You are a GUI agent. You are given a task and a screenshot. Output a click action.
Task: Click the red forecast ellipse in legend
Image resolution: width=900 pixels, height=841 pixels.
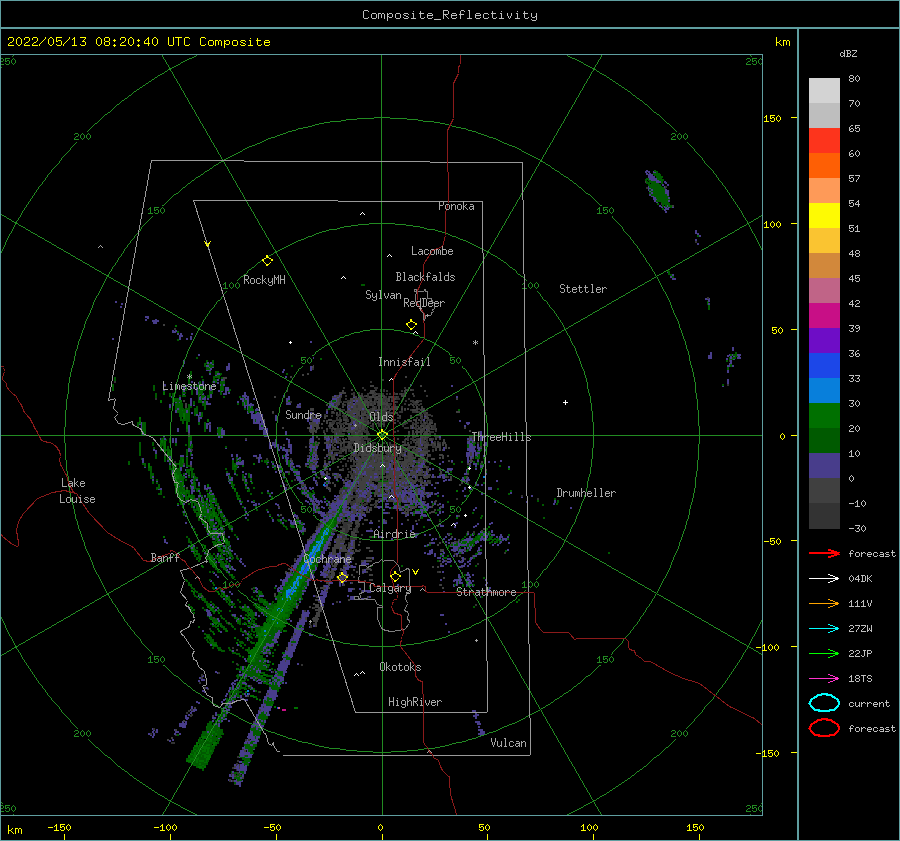(824, 728)
